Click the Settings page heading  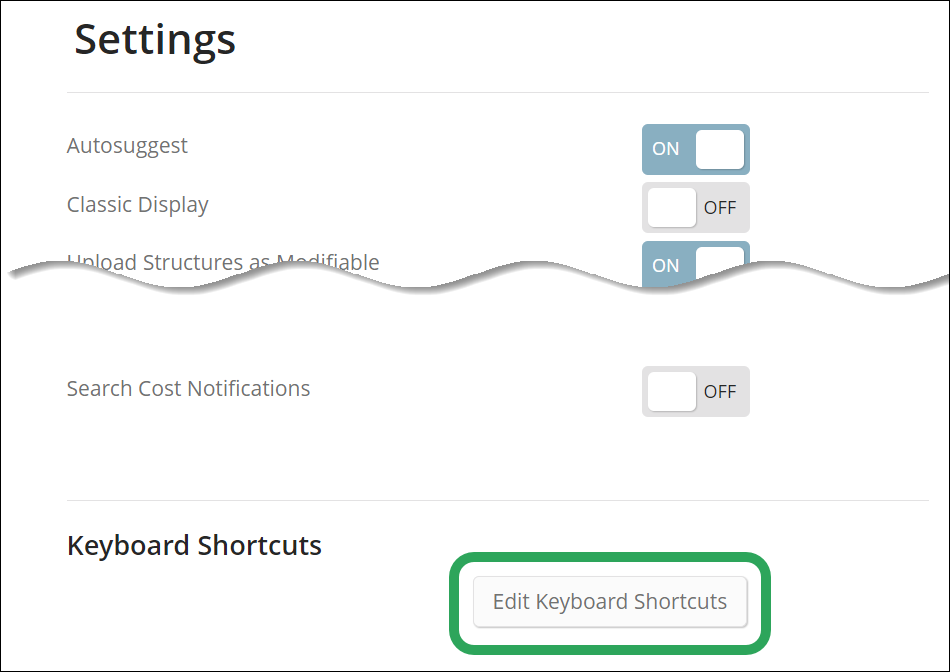click(x=155, y=40)
